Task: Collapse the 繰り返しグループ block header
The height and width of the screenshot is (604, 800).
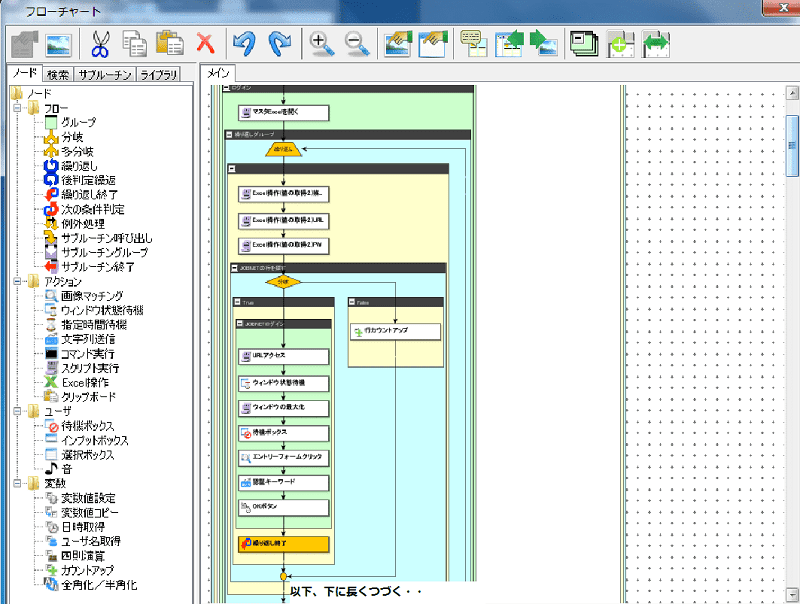Action: pos(230,135)
